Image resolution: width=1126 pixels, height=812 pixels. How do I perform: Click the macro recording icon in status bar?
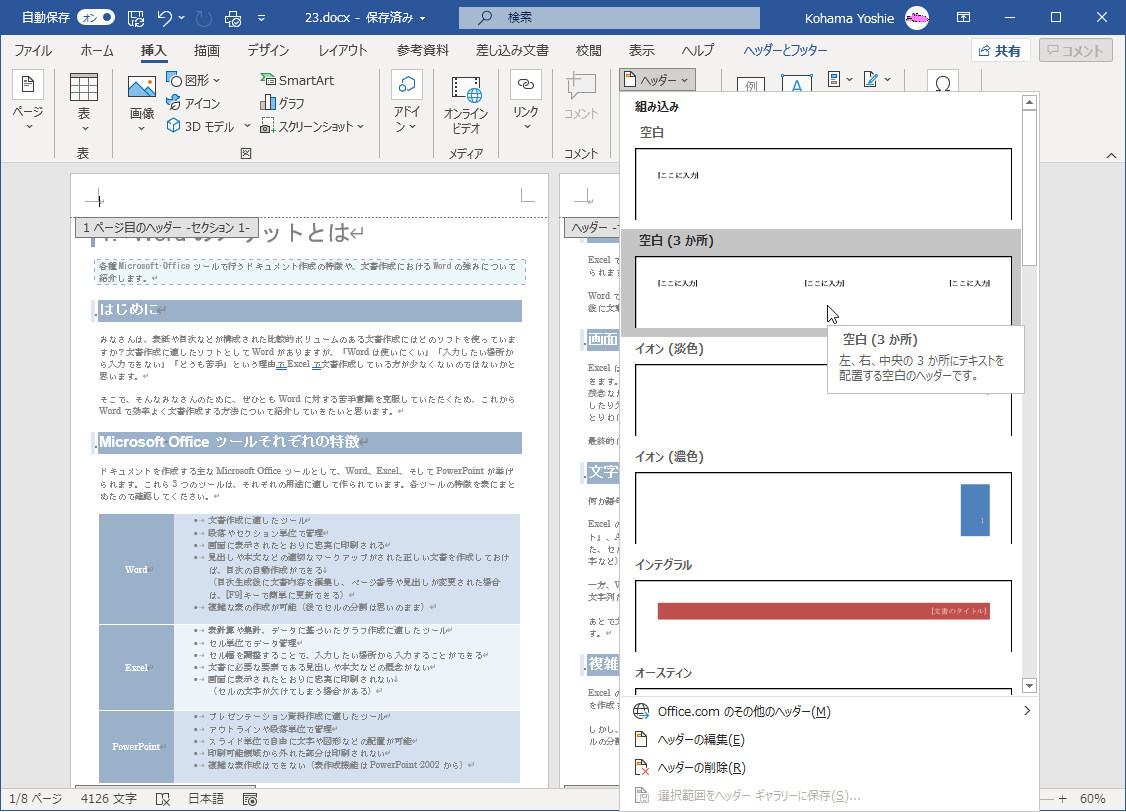(x=250, y=799)
